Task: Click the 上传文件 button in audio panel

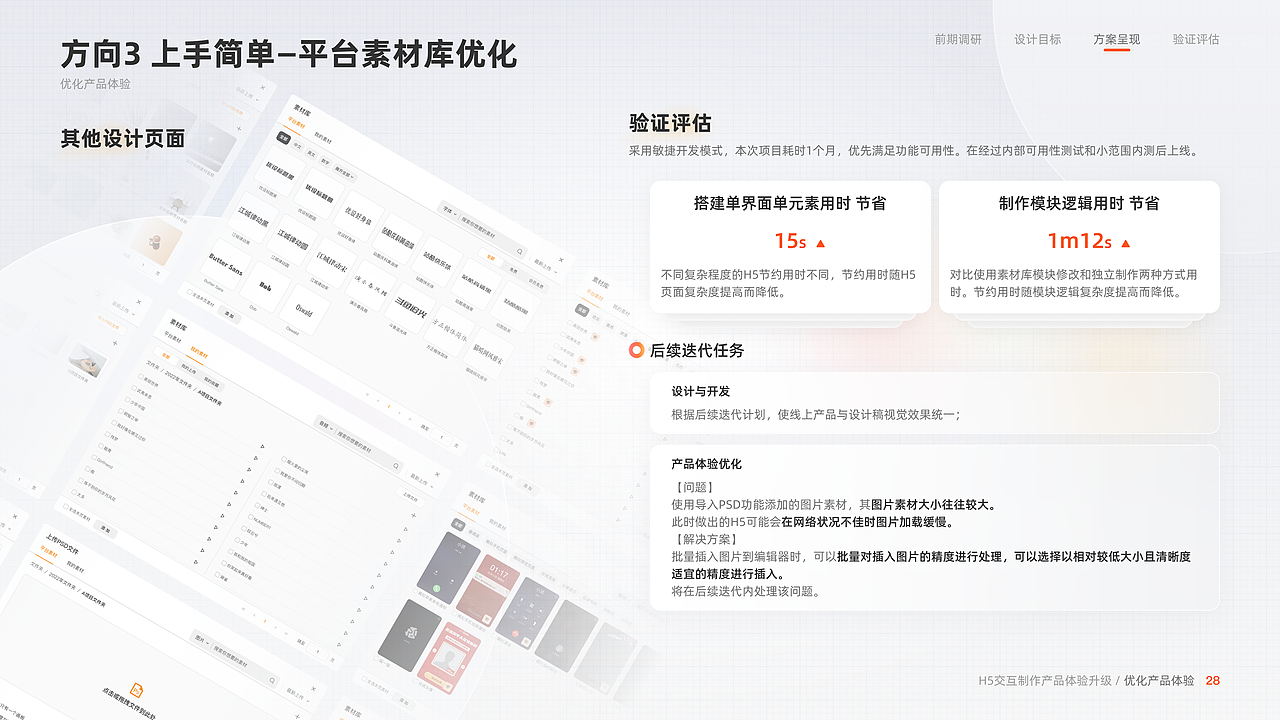Action: click(x=410, y=495)
